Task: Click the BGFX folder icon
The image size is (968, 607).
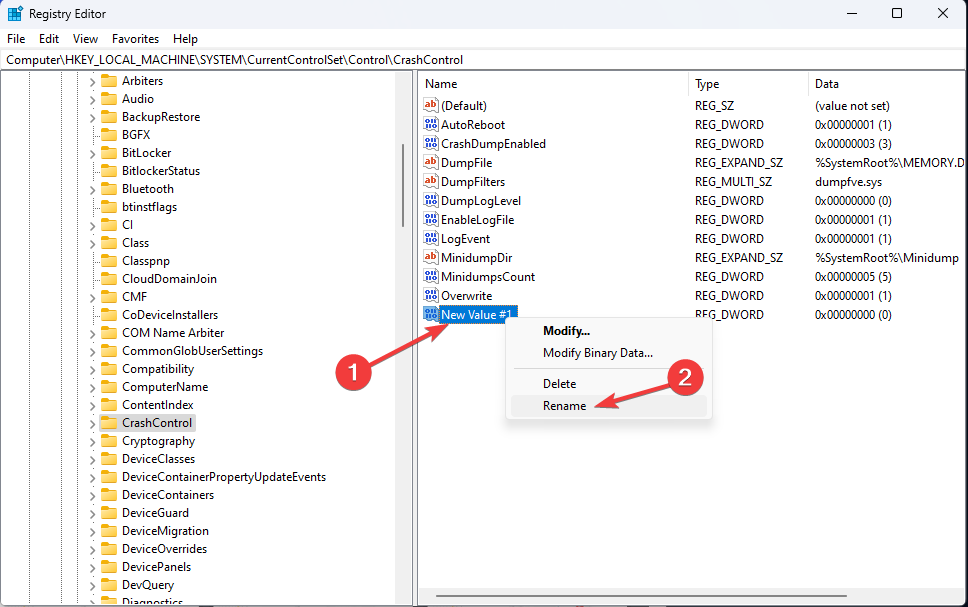Action: pyautogui.click(x=109, y=135)
